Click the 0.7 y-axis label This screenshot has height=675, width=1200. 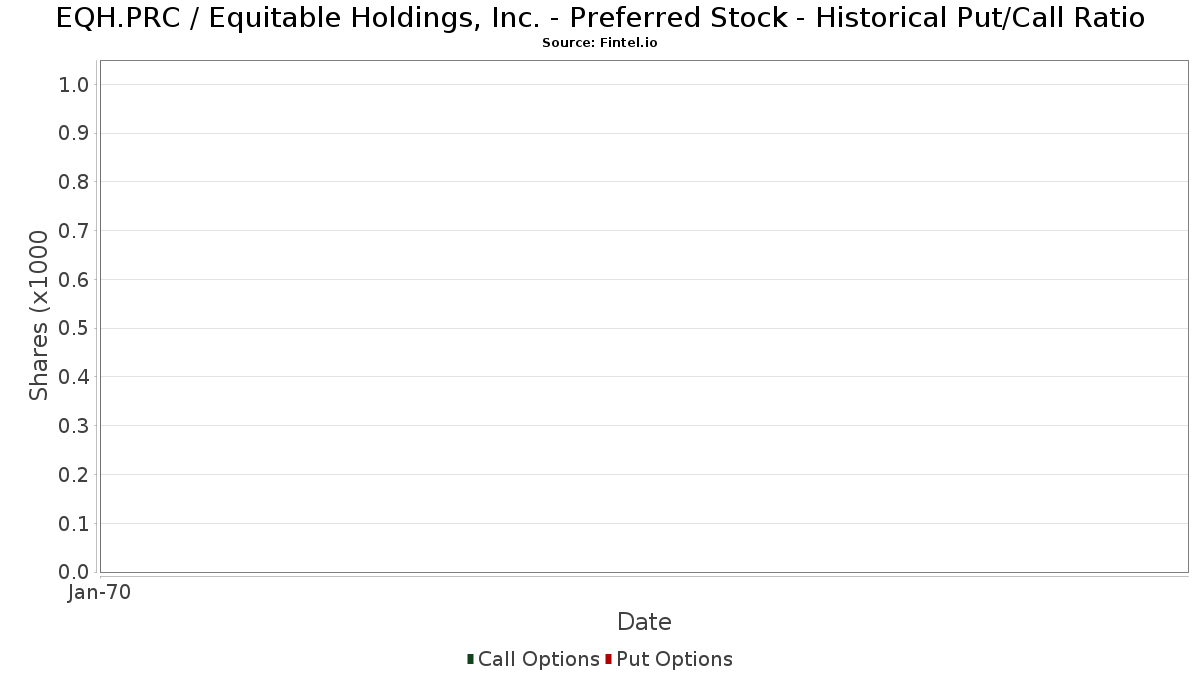coord(74,231)
